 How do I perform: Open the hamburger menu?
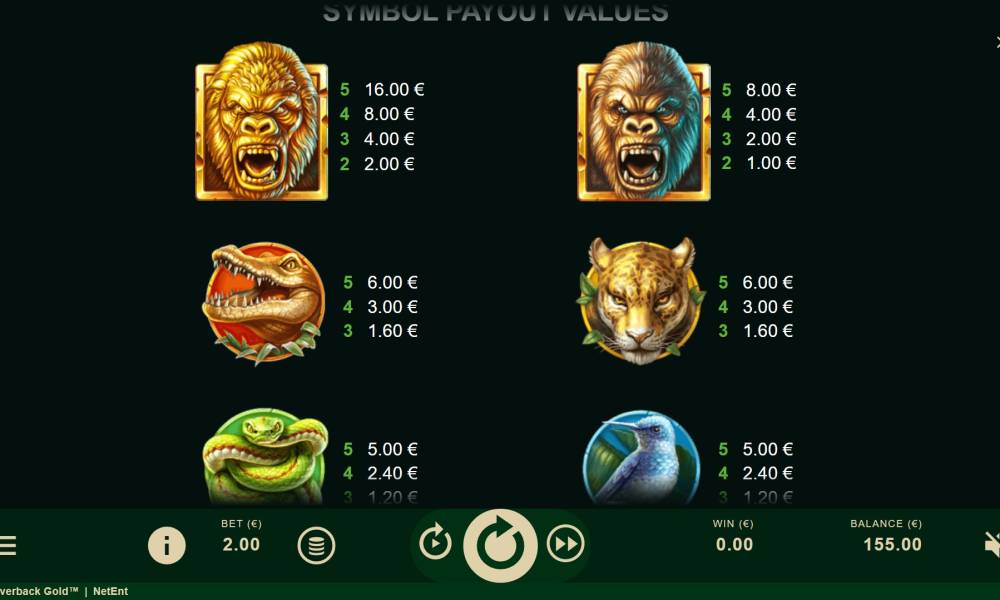(8, 545)
